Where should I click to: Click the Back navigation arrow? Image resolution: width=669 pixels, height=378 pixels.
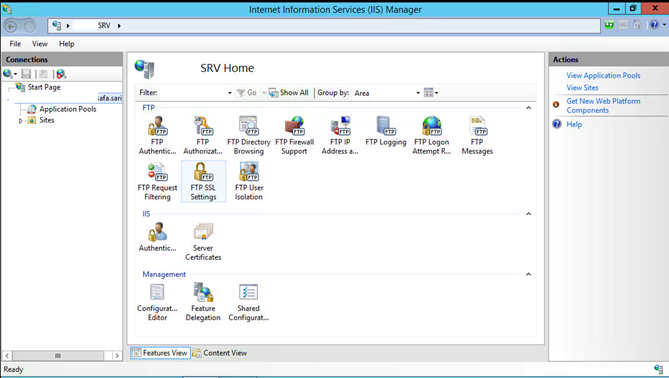11,26
